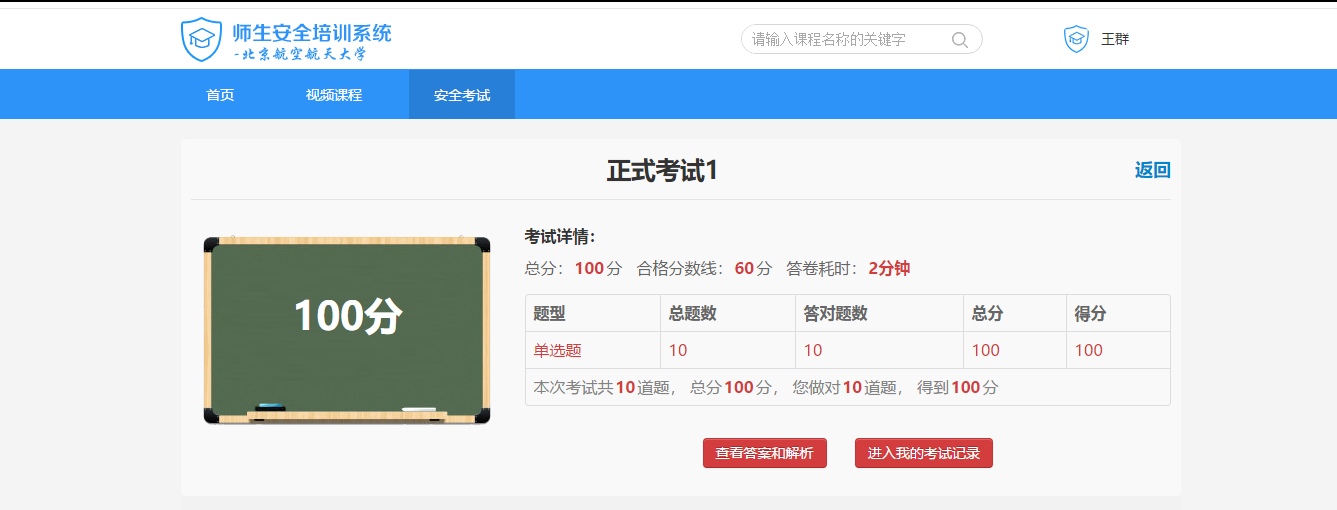Click the white chalk on the blackboard ledge
Image resolution: width=1337 pixels, height=510 pixels.
[x=419, y=409]
